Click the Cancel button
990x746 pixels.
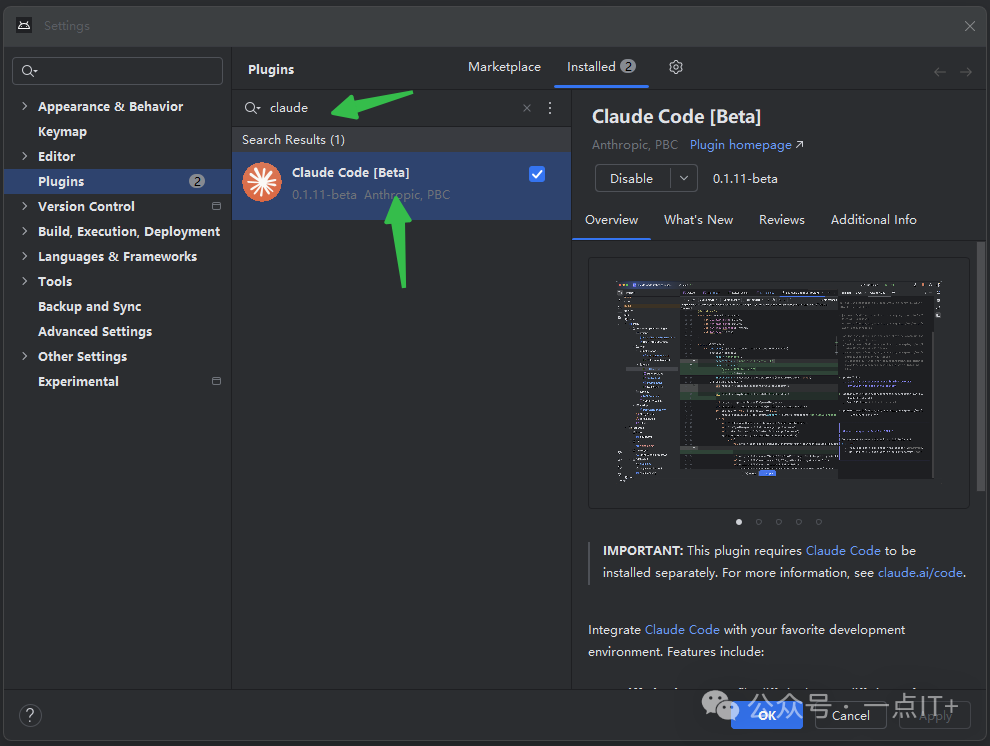click(850, 715)
